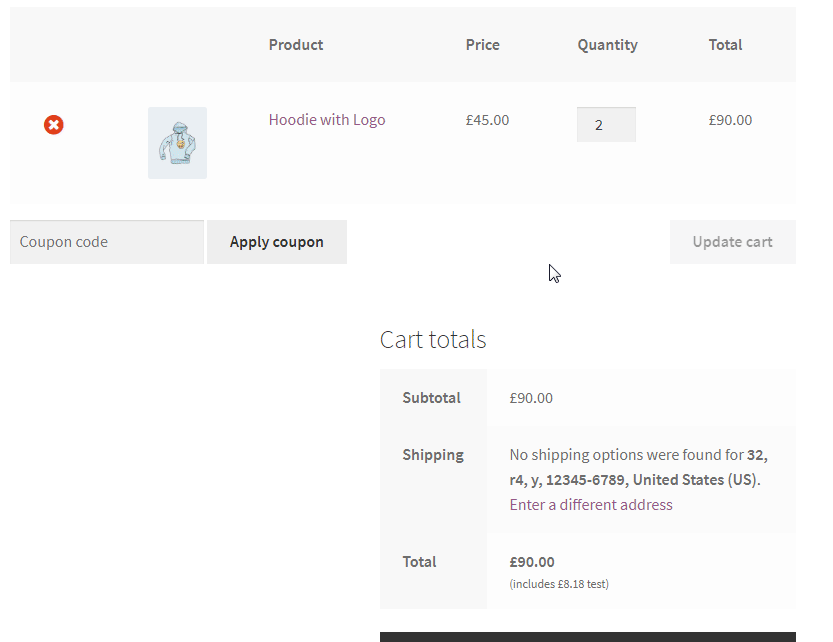Click the Update cart button
The width and height of the screenshot is (833, 642).
click(733, 241)
